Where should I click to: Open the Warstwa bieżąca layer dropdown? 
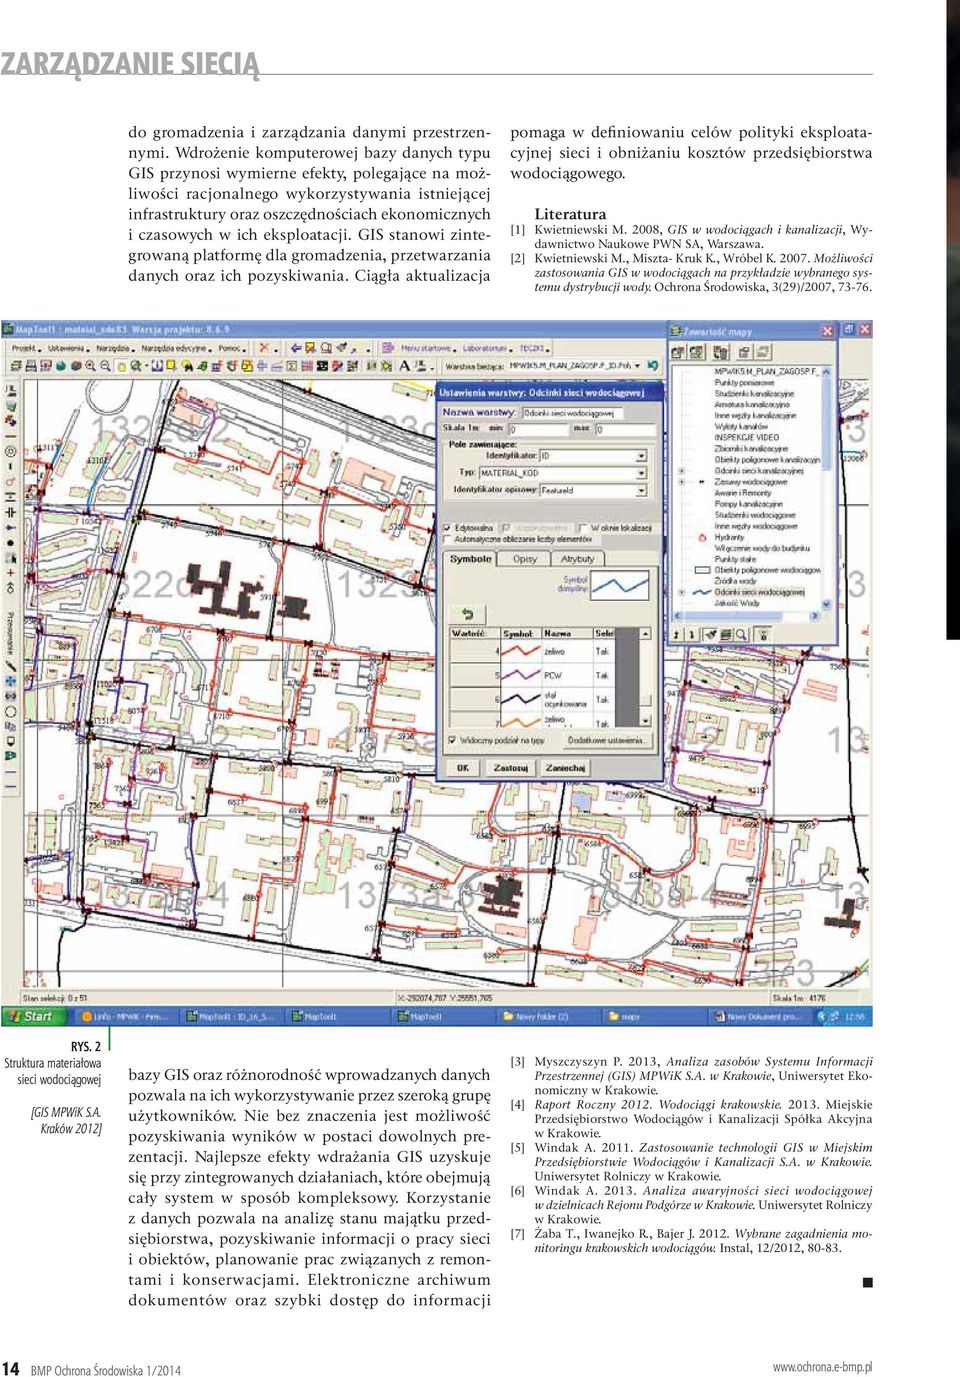point(636,366)
